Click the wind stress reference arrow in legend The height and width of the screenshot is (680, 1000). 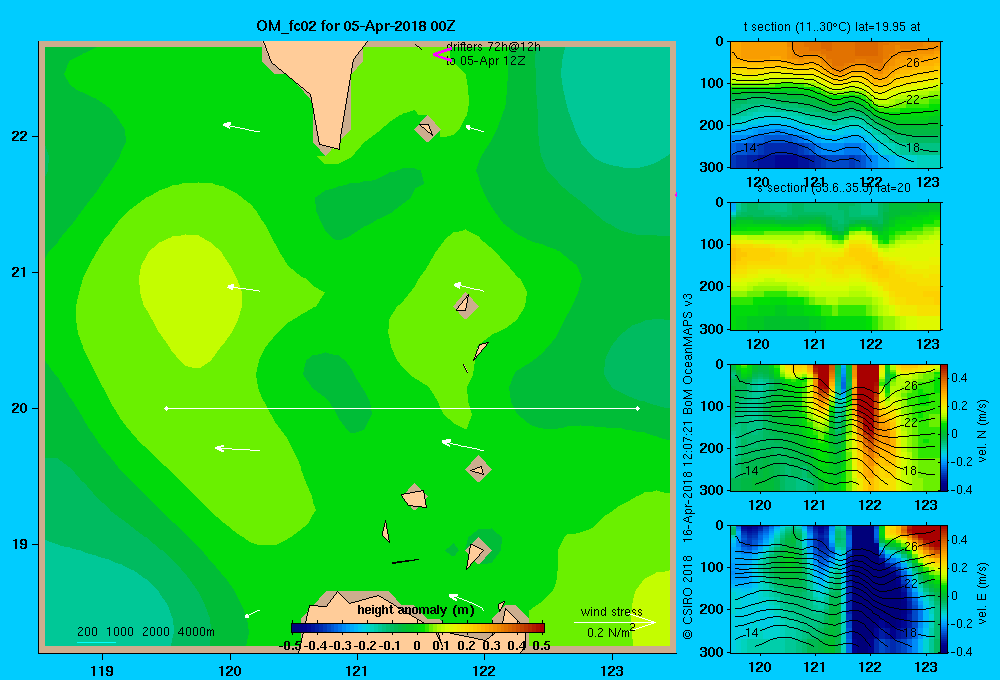[614, 622]
